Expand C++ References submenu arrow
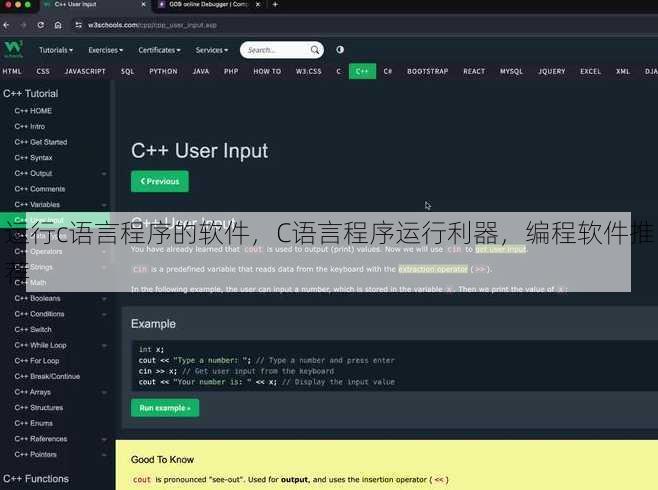 pos(104,439)
